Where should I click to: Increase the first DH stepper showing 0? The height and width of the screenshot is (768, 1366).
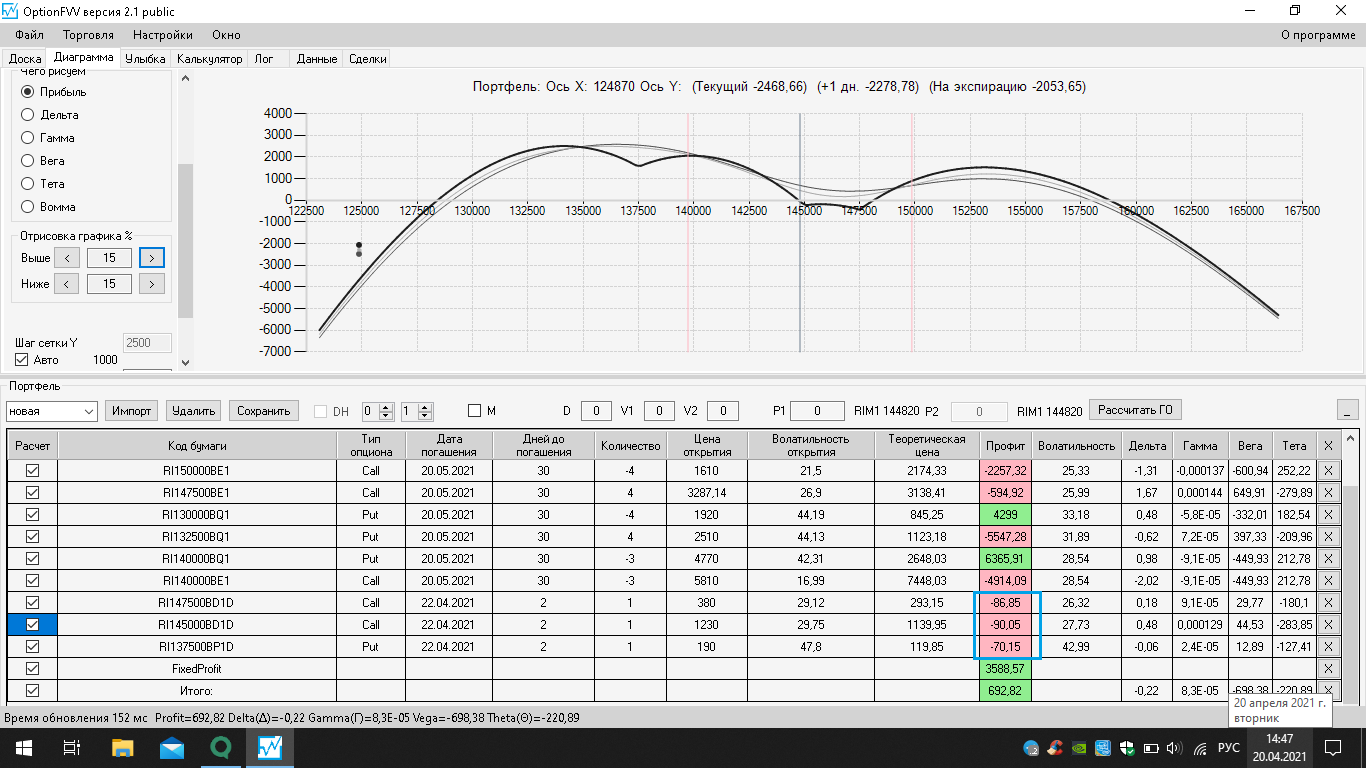click(x=386, y=407)
